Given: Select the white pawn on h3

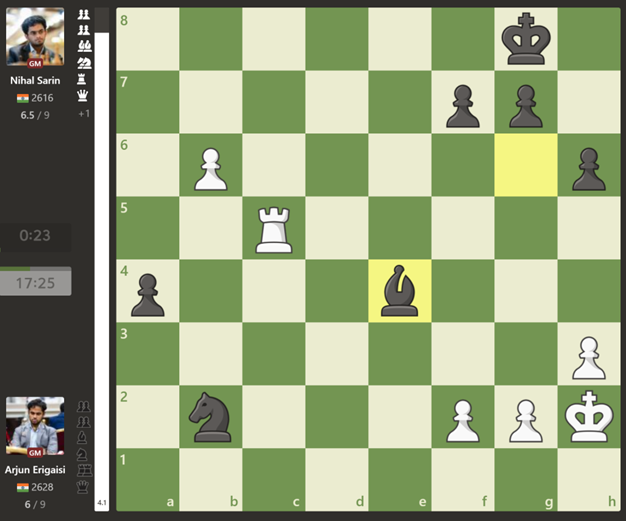Looking at the screenshot, I should (589, 358).
